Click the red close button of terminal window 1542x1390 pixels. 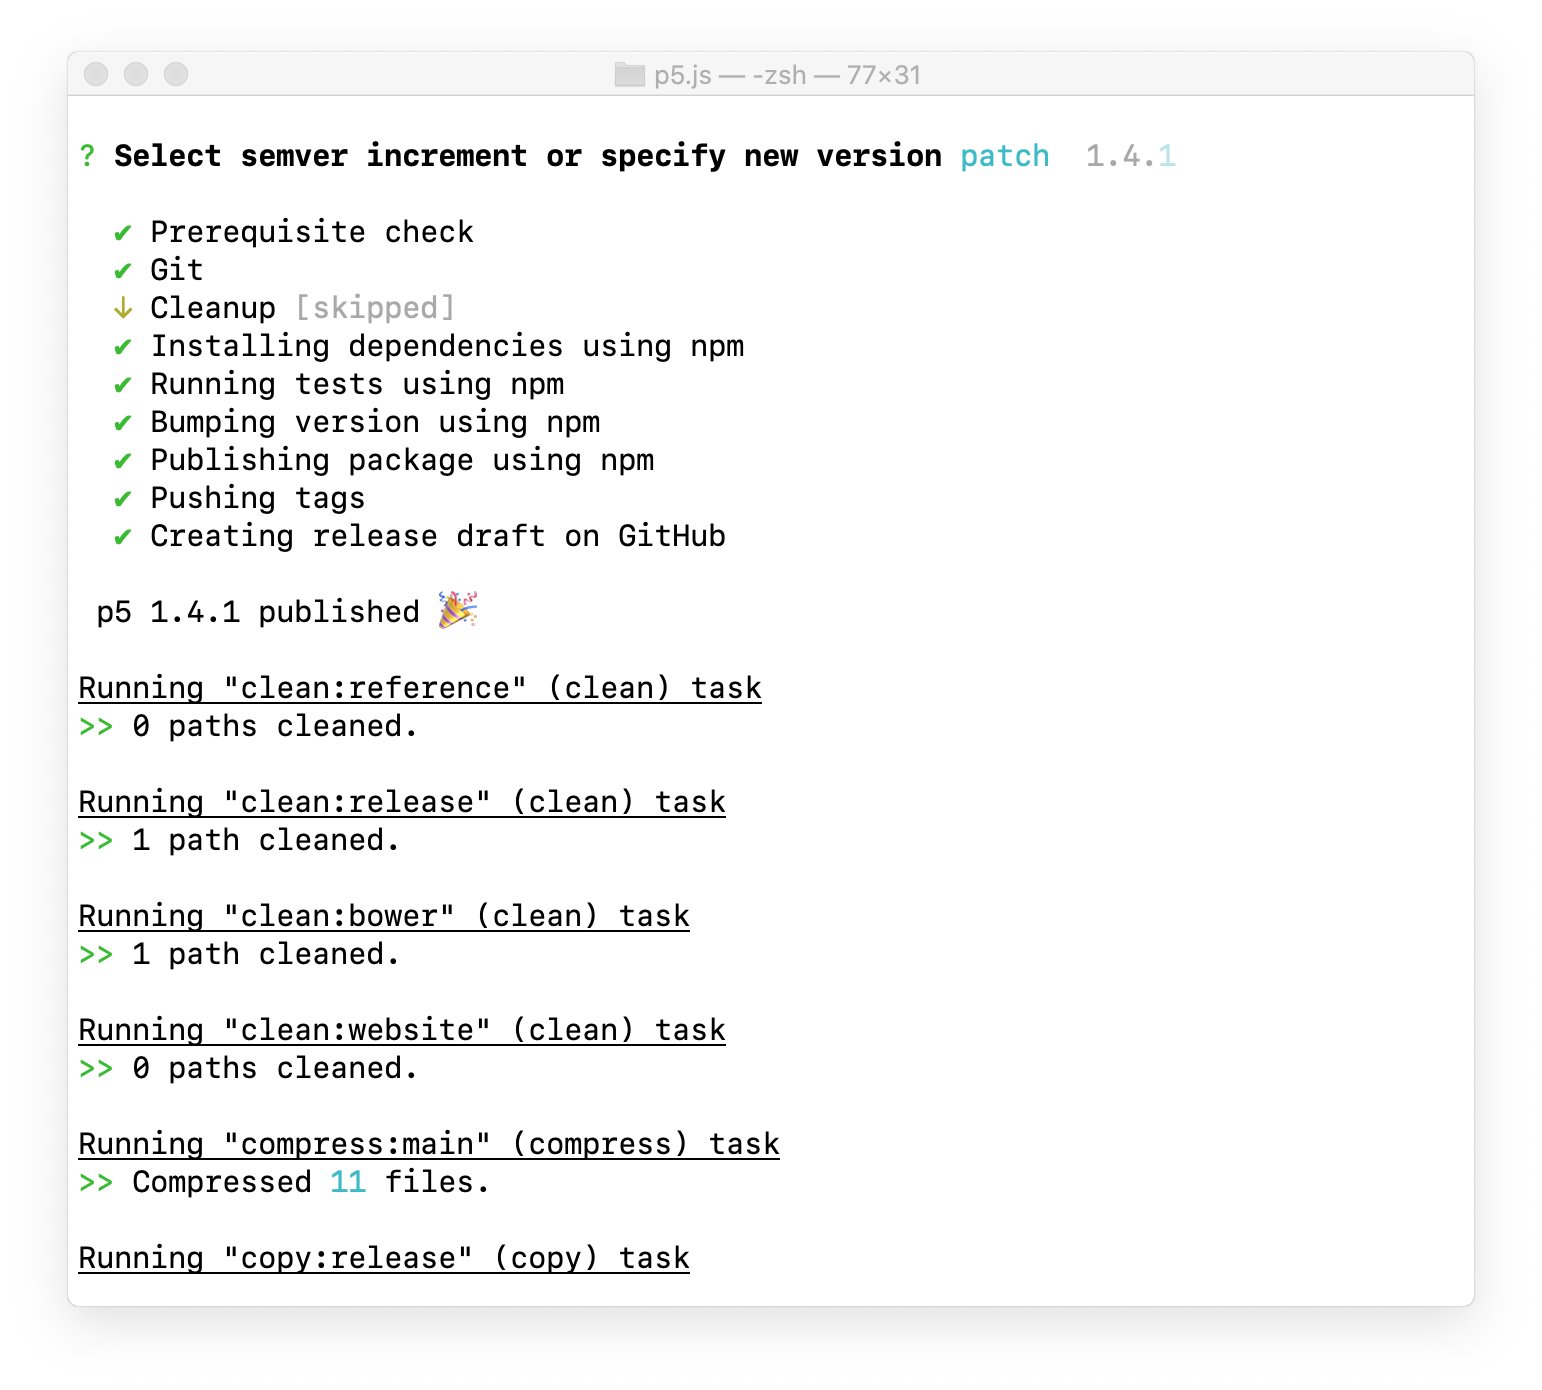[x=96, y=74]
